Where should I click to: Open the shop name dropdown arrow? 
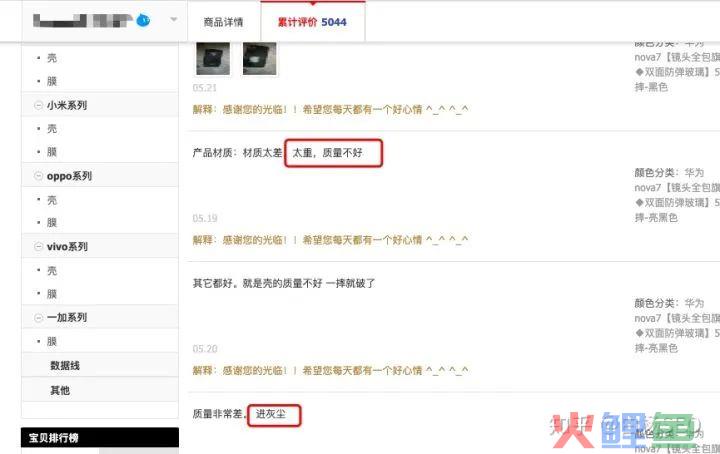[x=174, y=19]
